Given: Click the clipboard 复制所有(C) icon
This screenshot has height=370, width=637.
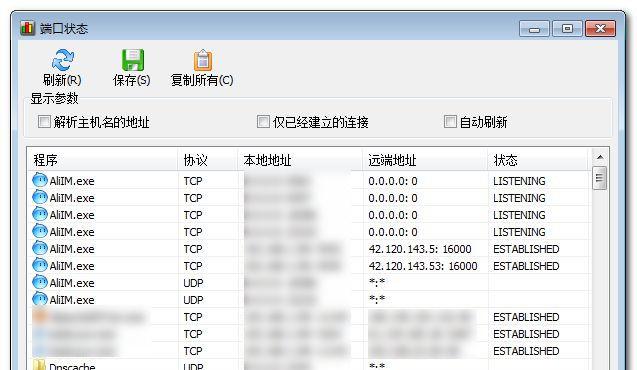Looking at the screenshot, I should (x=202, y=60).
